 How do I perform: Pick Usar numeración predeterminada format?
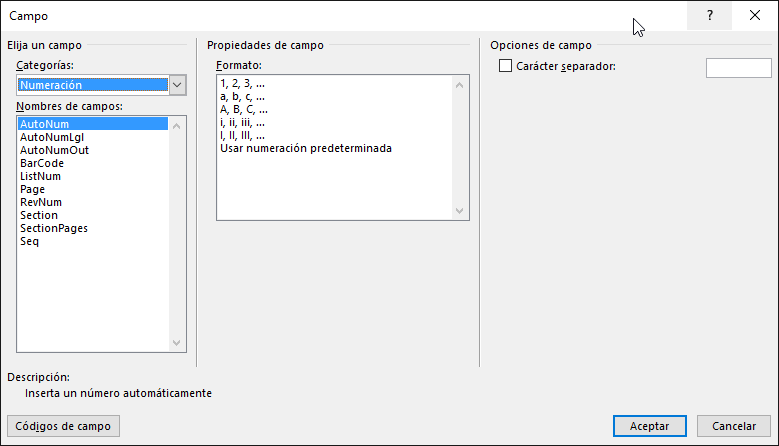pos(306,149)
